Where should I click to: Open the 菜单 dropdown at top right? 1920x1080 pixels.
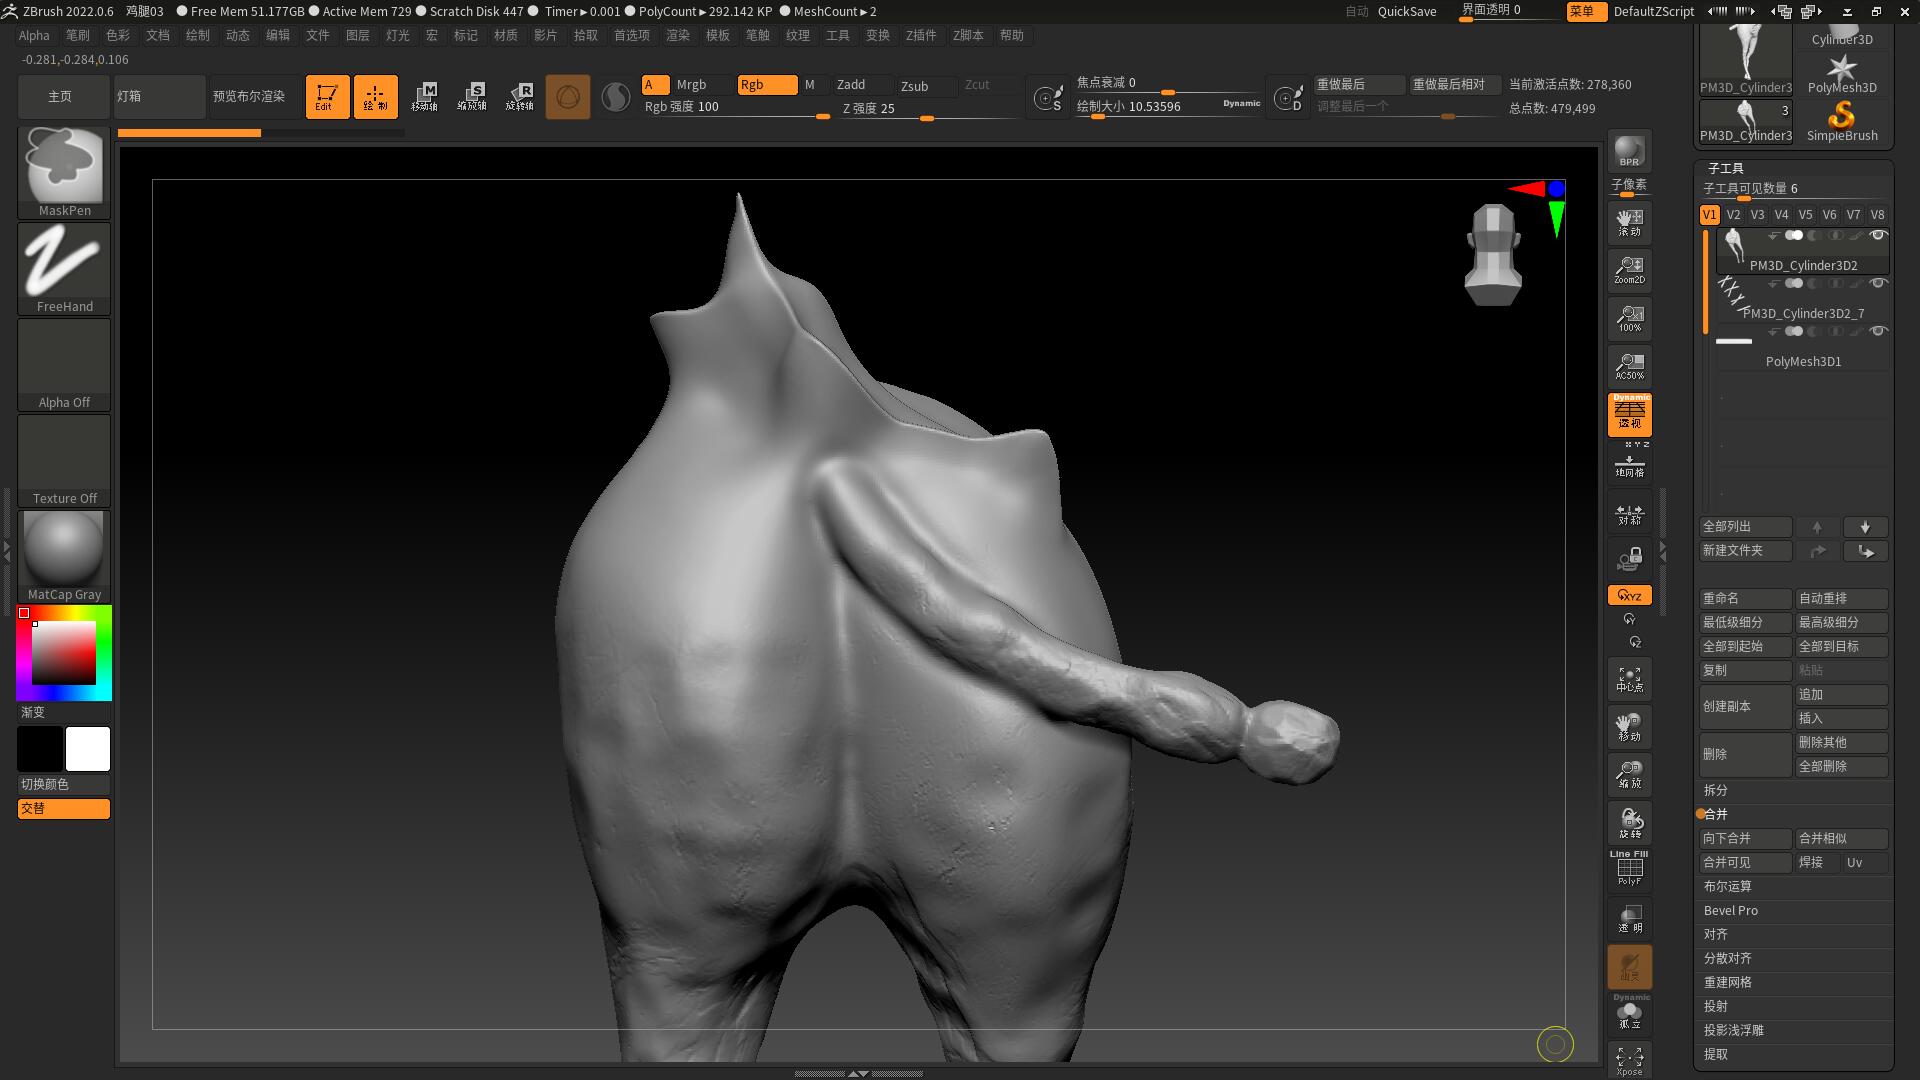(x=1585, y=12)
